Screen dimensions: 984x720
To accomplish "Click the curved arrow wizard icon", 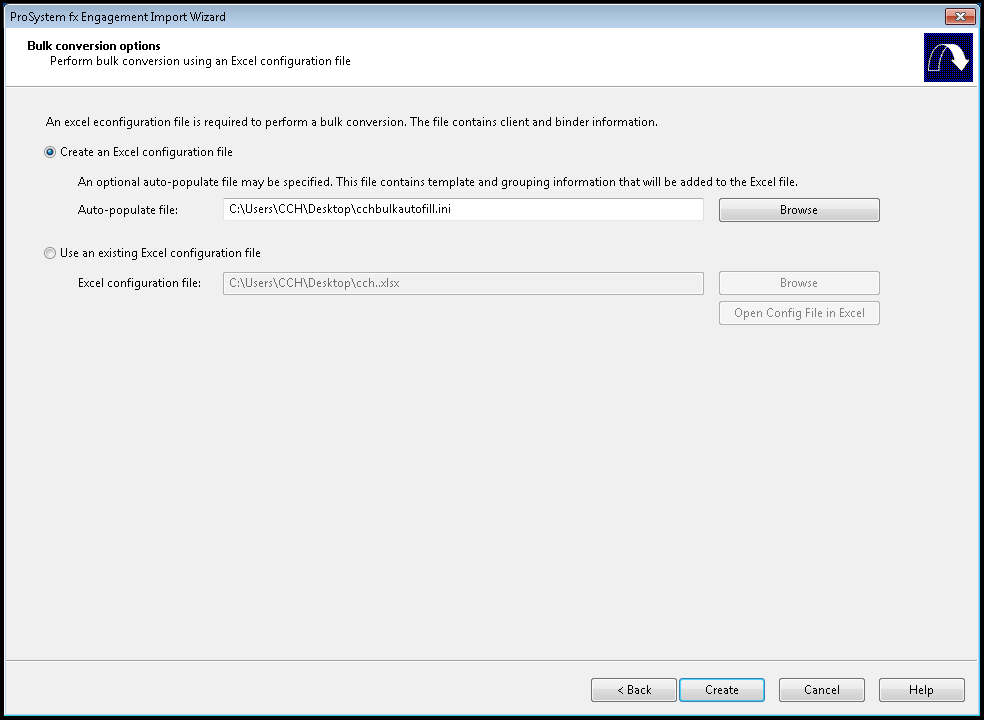I will (x=948, y=58).
